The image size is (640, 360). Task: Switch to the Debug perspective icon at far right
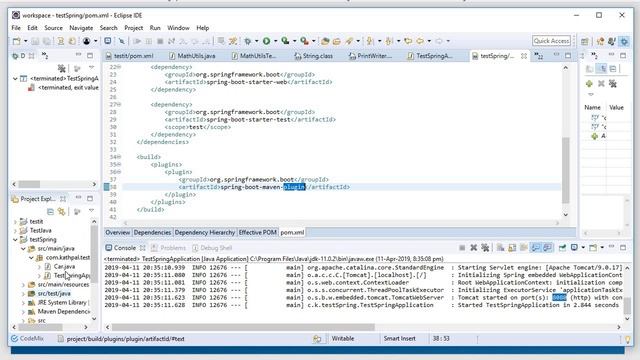point(624,41)
